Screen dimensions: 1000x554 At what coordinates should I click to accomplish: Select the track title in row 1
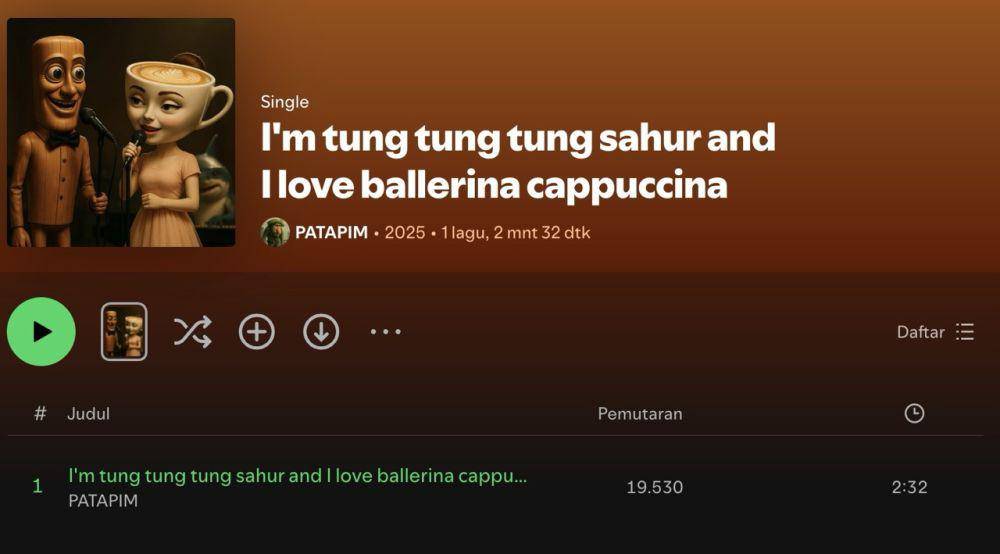coord(297,476)
